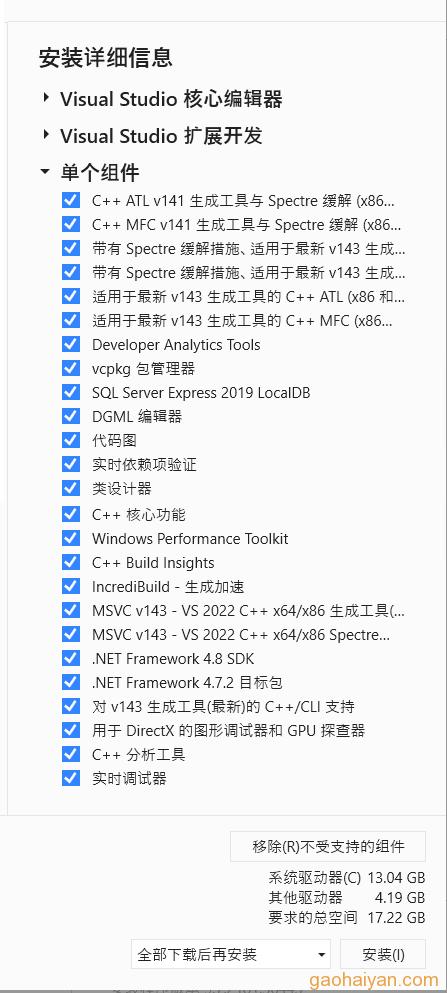The height and width of the screenshot is (993, 447).
Task: Toggle vcpkg 包管理器 checkbox
Action: (71, 368)
